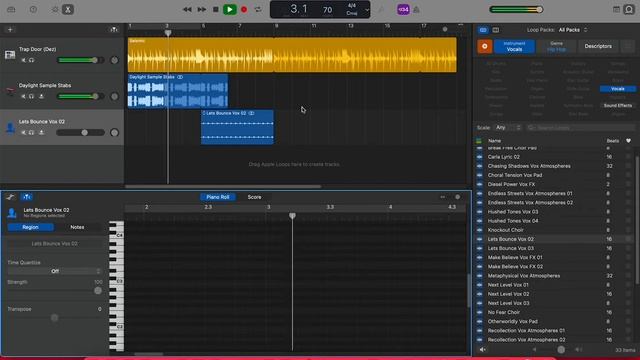Screen dimensions: 640x360
Task: Solo the Daylight Sample Stabs track
Action: coord(31,96)
